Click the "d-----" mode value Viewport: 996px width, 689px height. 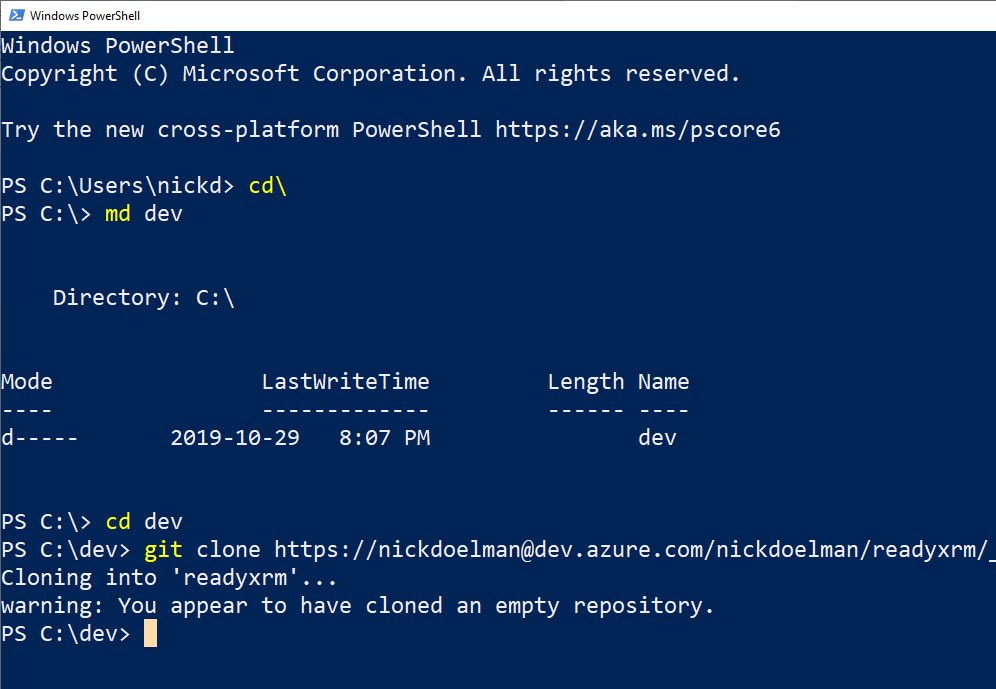tap(40, 438)
